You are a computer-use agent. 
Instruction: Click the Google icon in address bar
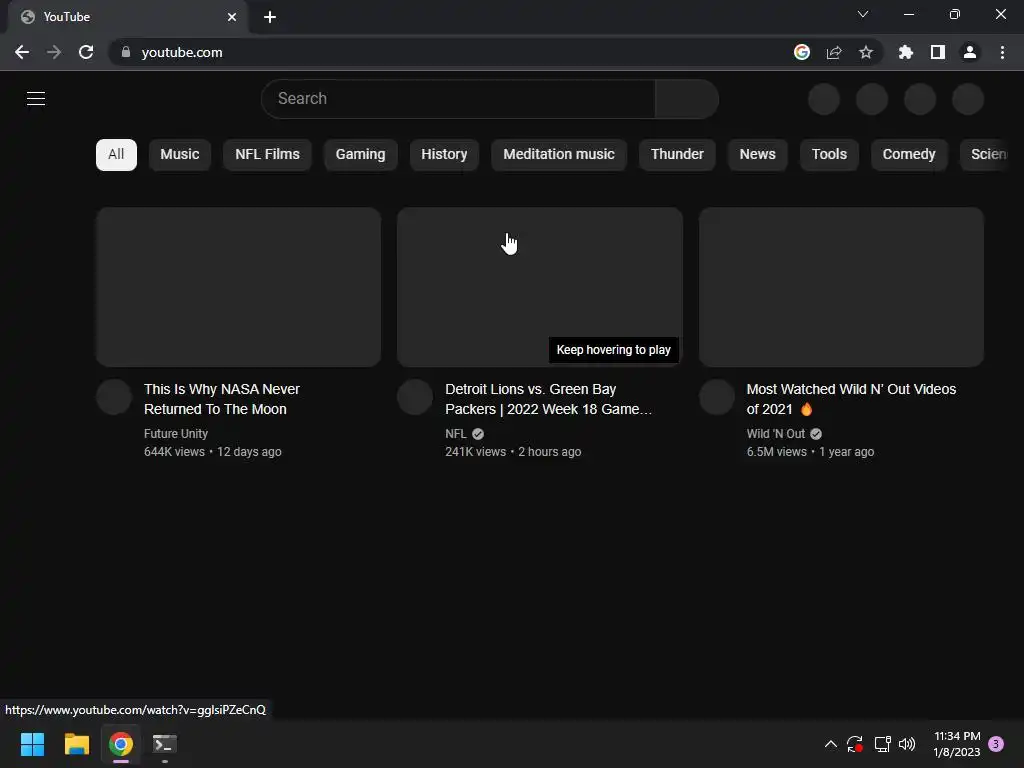[802, 52]
